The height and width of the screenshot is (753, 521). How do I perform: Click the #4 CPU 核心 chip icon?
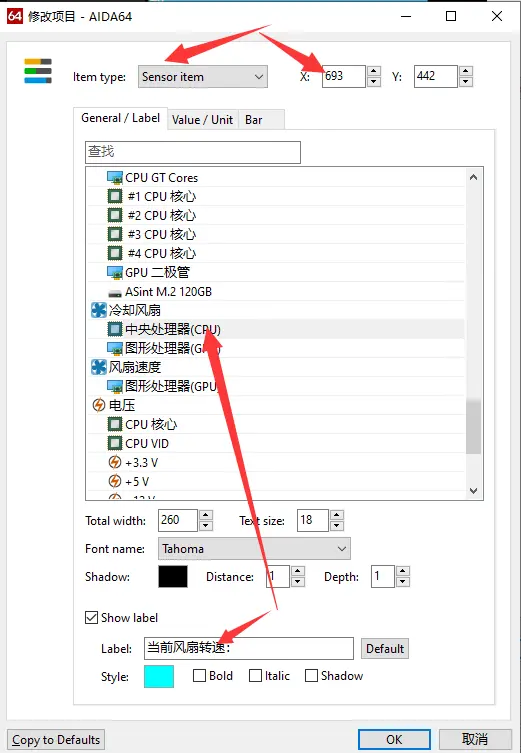click(x=115, y=253)
